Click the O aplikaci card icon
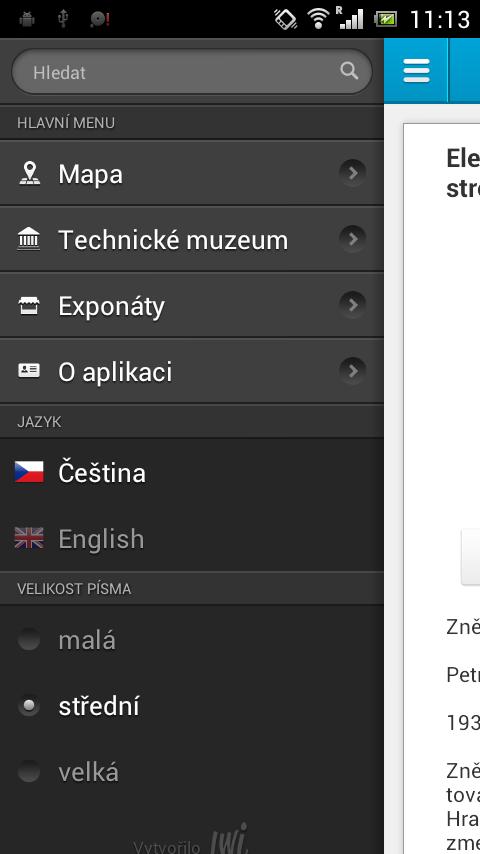 point(29,371)
